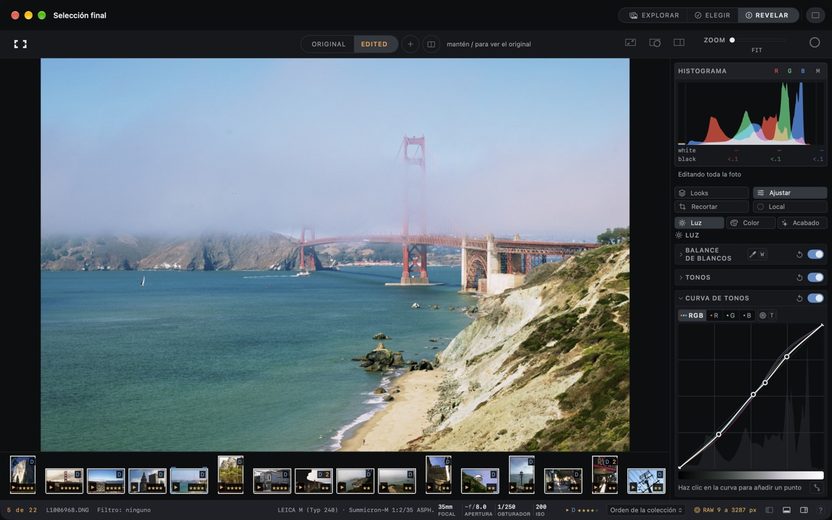This screenshot has height=520, width=832.
Task: Reset the Curva de Tonos section
Action: (x=799, y=298)
